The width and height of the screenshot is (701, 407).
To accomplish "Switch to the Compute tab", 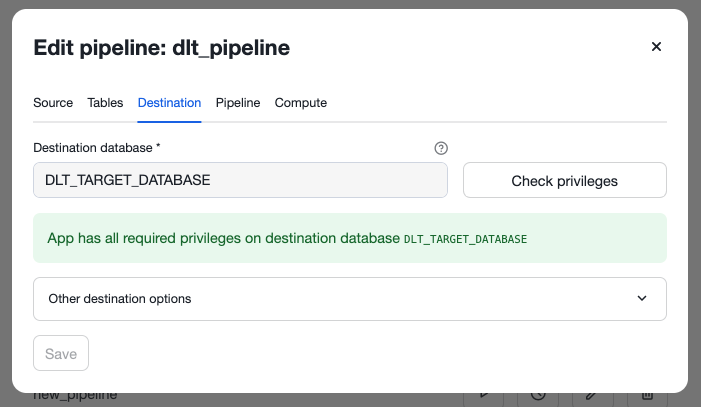I will (x=300, y=103).
